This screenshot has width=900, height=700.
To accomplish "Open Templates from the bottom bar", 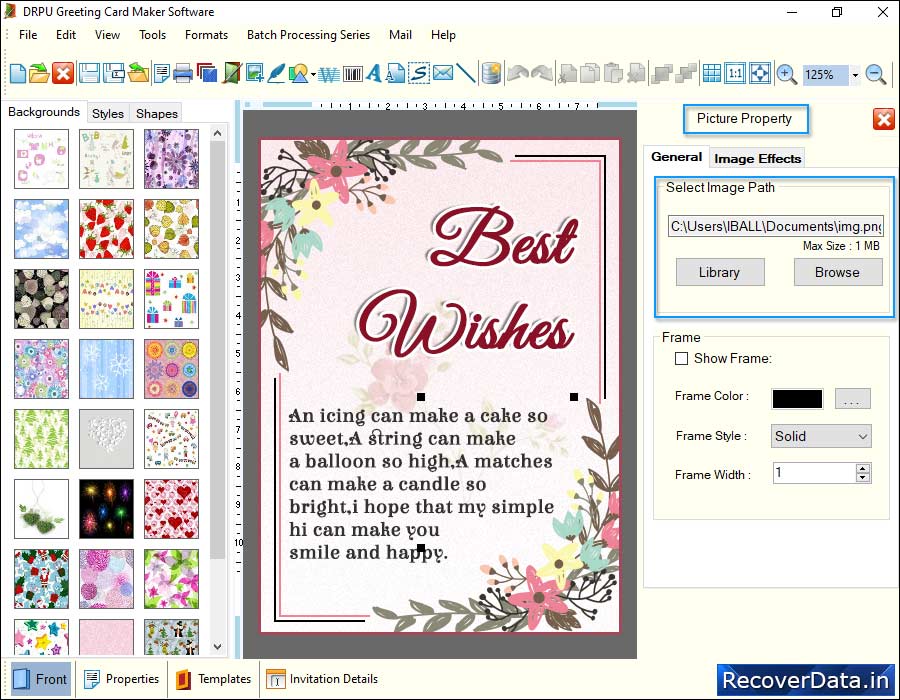I will click(x=214, y=679).
